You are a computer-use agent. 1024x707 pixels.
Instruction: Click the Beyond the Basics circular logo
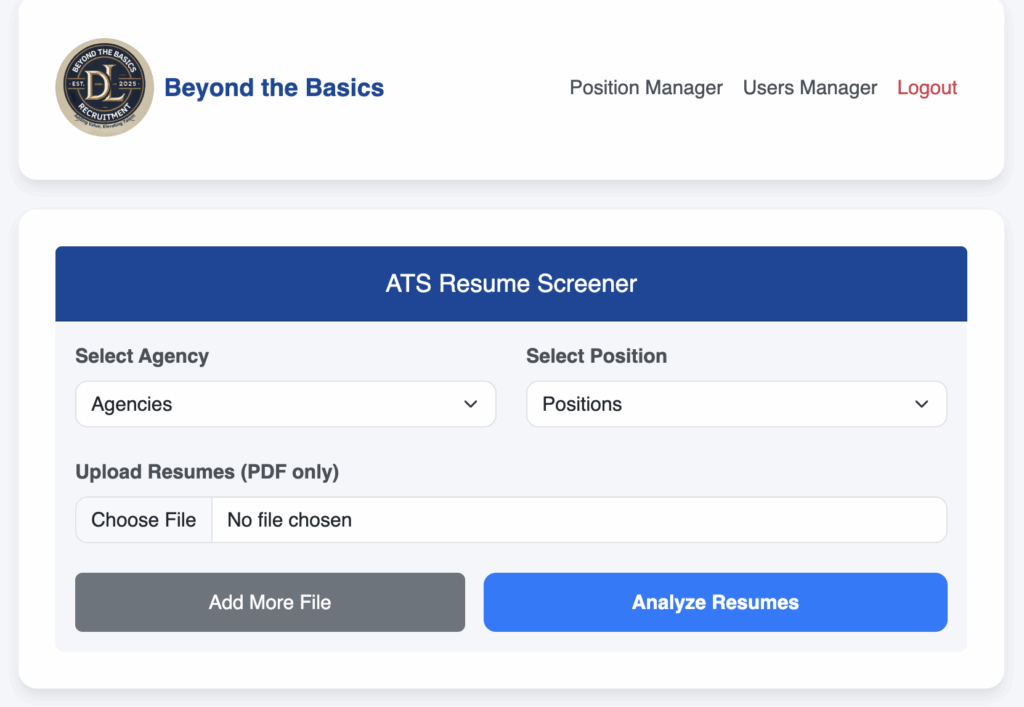tap(104, 88)
